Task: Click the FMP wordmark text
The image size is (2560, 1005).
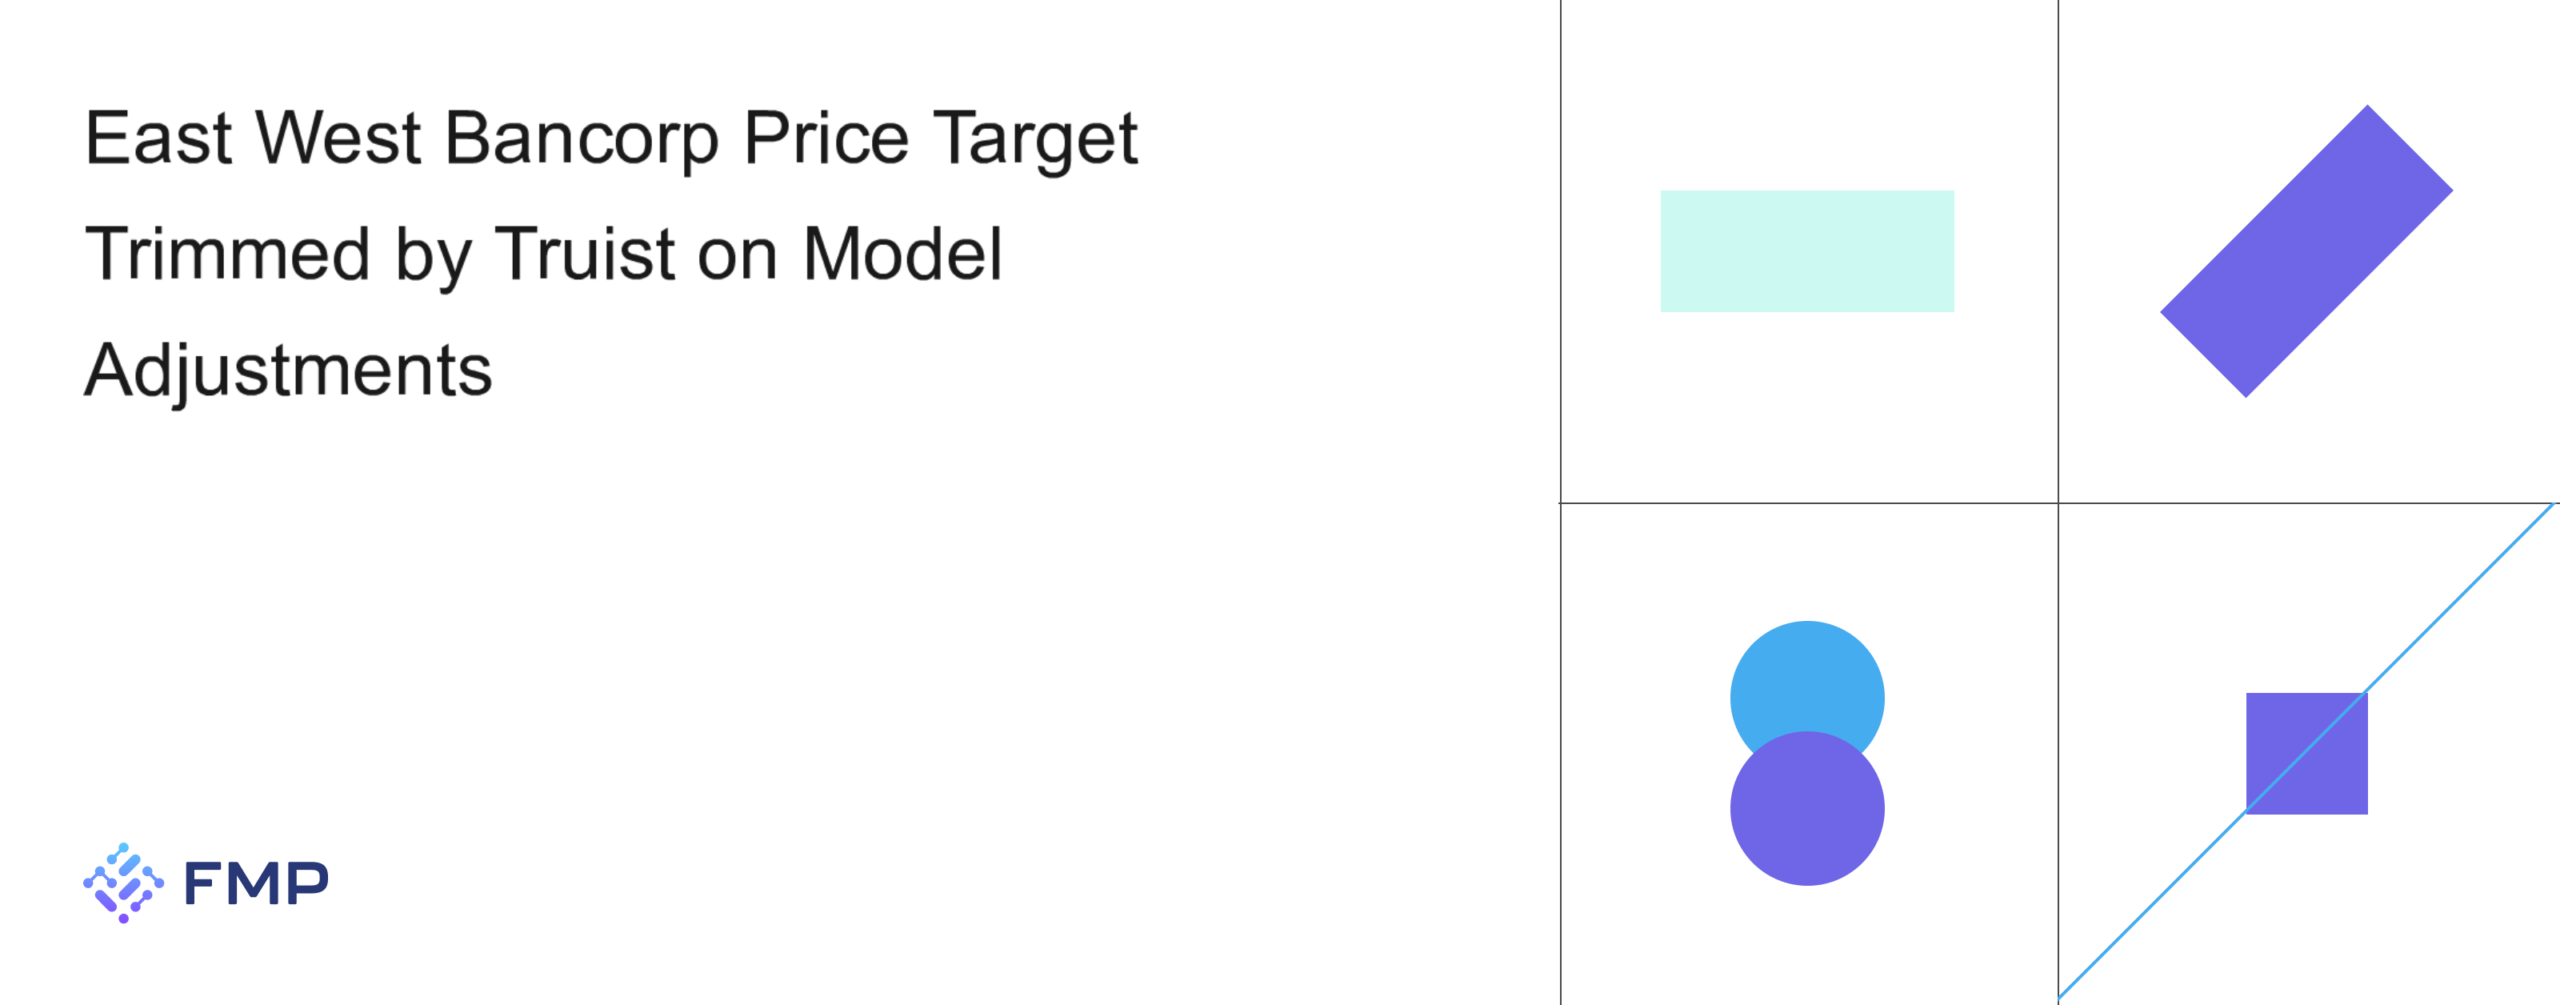Action: tap(256, 884)
